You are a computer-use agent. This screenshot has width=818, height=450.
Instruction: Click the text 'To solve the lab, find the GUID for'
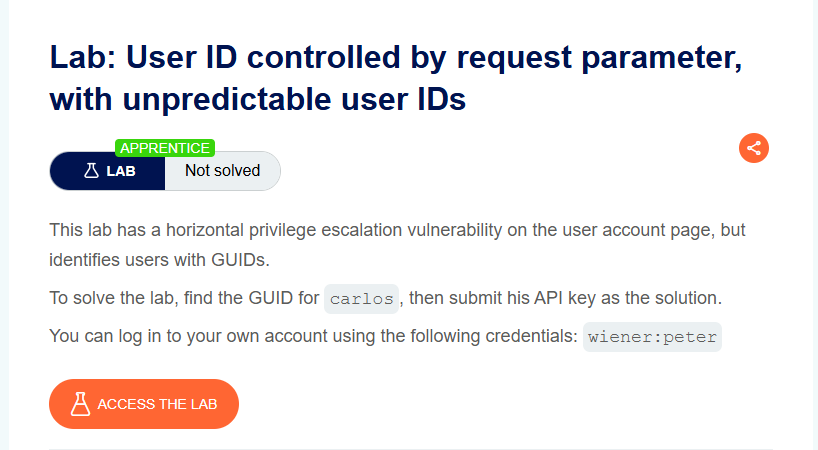point(184,298)
